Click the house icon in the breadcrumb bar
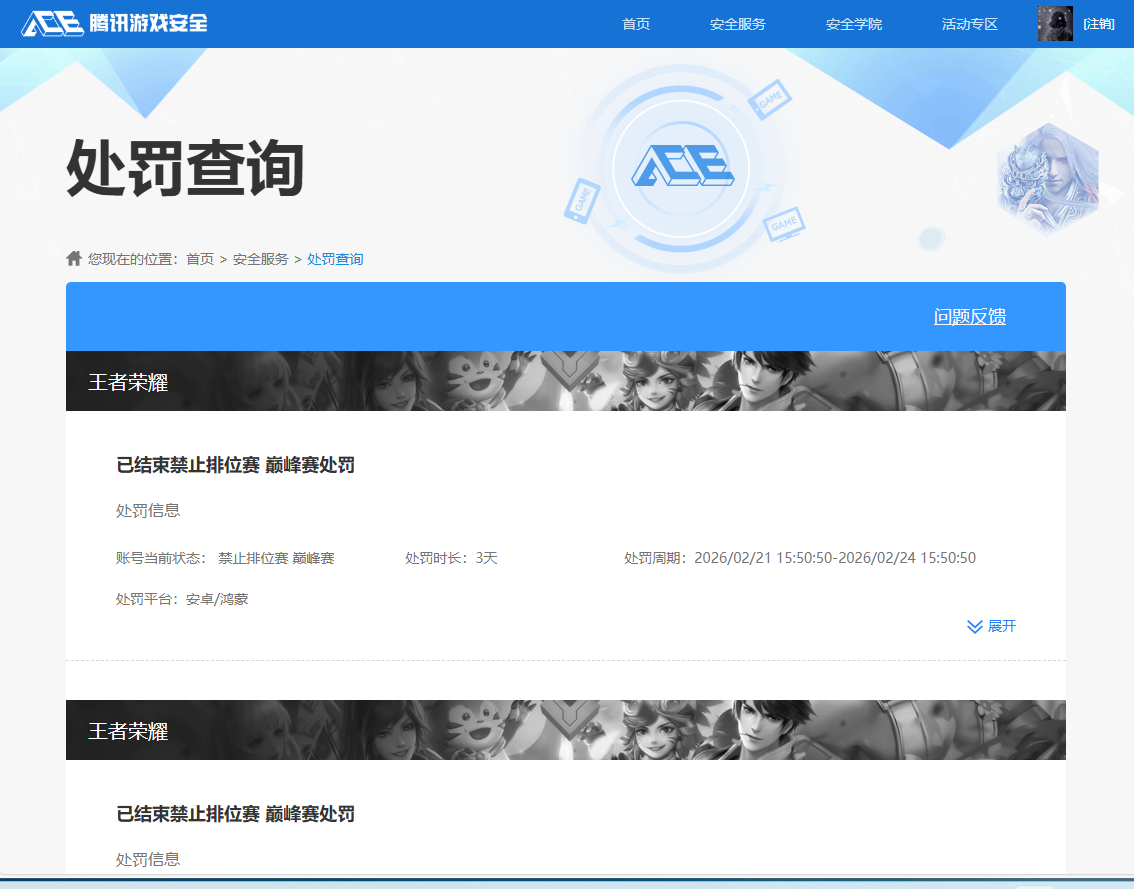 pyautogui.click(x=74, y=257)
